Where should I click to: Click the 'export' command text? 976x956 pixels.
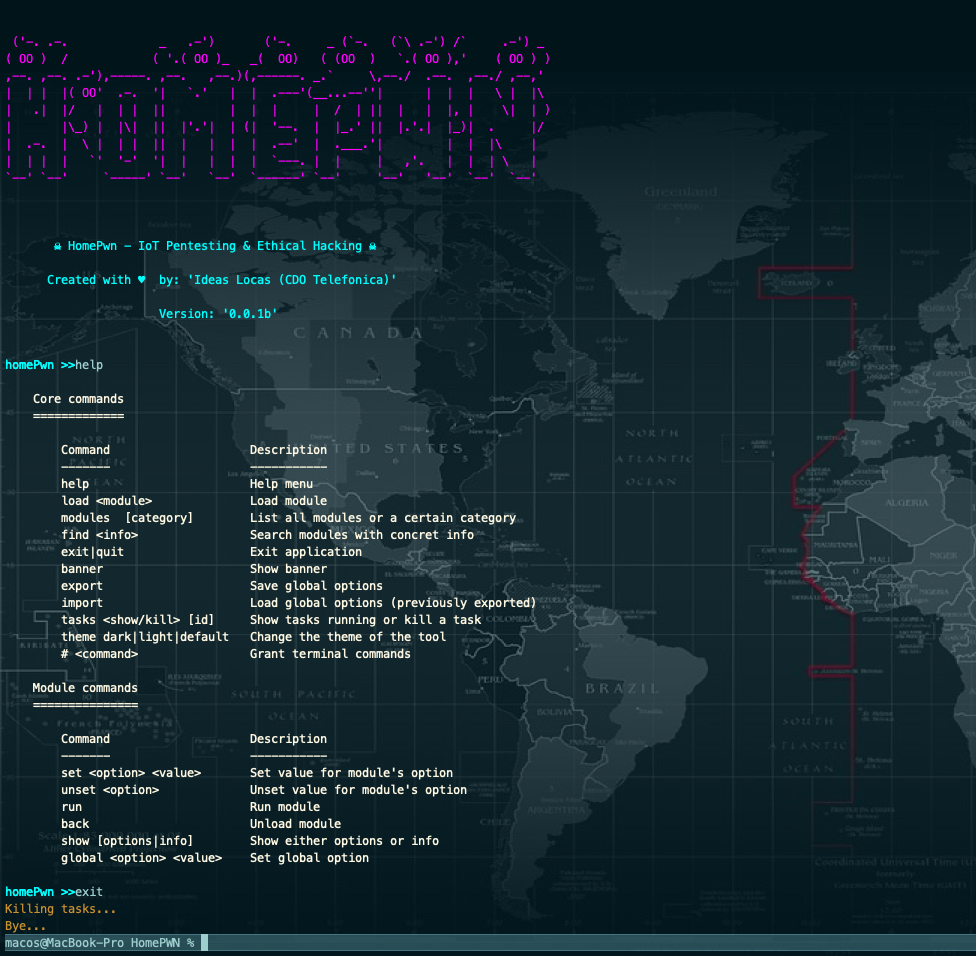pyautogui.click(x=82, y=586)
